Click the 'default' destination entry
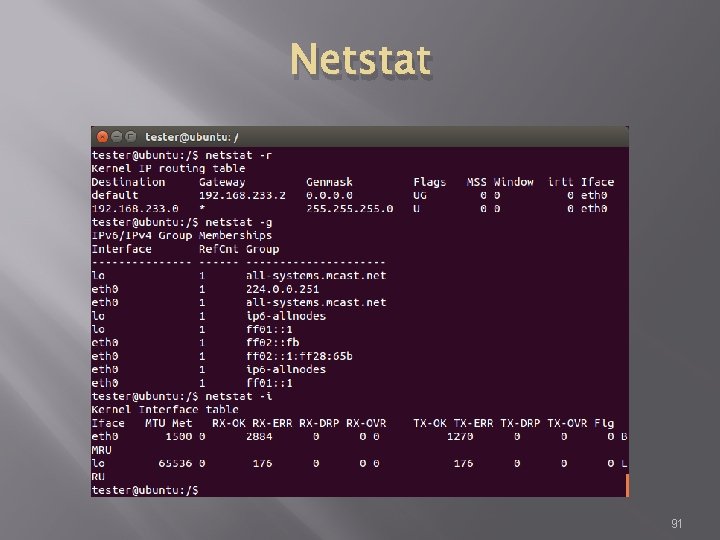 pyautogui.click(x=115, y=195)
